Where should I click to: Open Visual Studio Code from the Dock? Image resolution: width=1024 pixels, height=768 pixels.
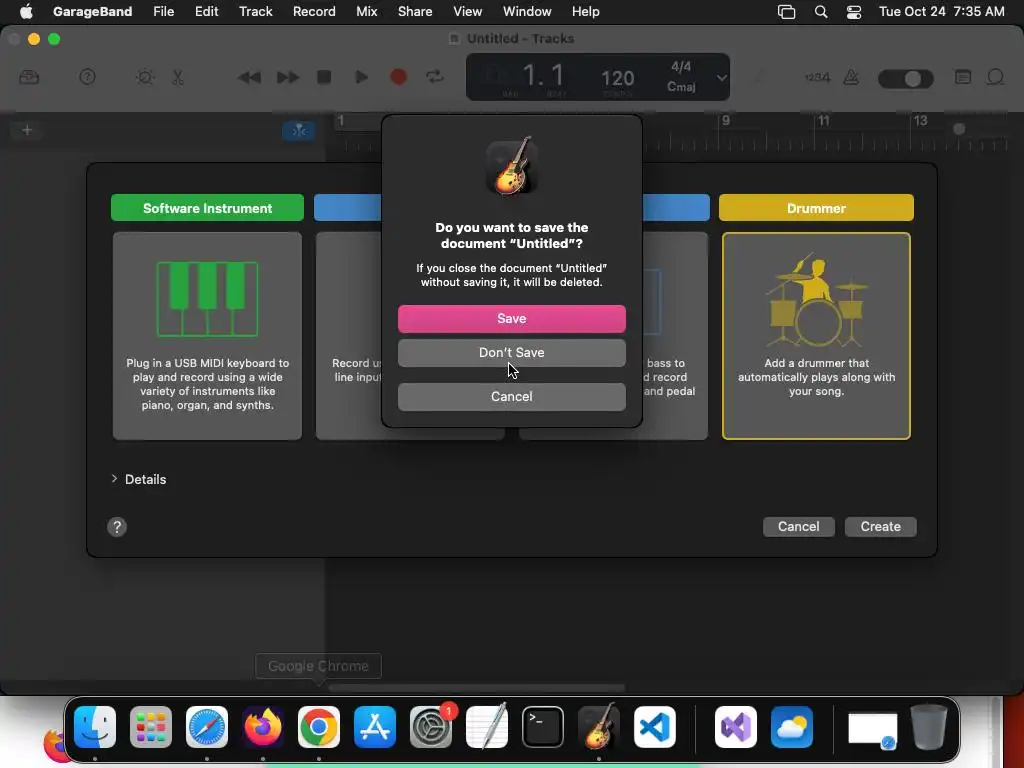654,727
